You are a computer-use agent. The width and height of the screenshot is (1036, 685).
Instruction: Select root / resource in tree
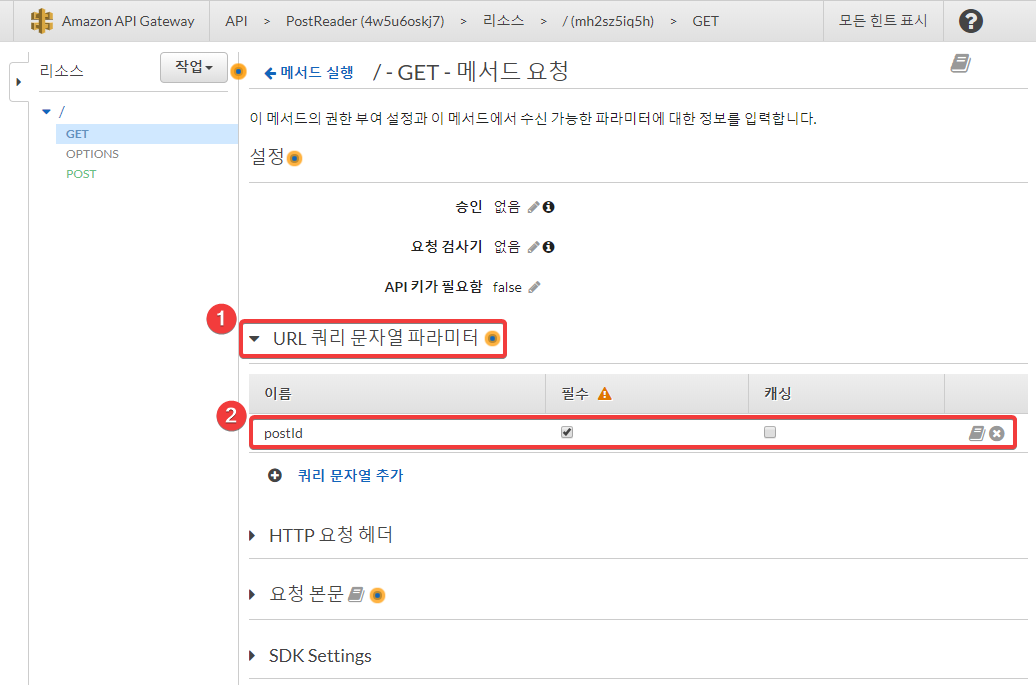62,112
